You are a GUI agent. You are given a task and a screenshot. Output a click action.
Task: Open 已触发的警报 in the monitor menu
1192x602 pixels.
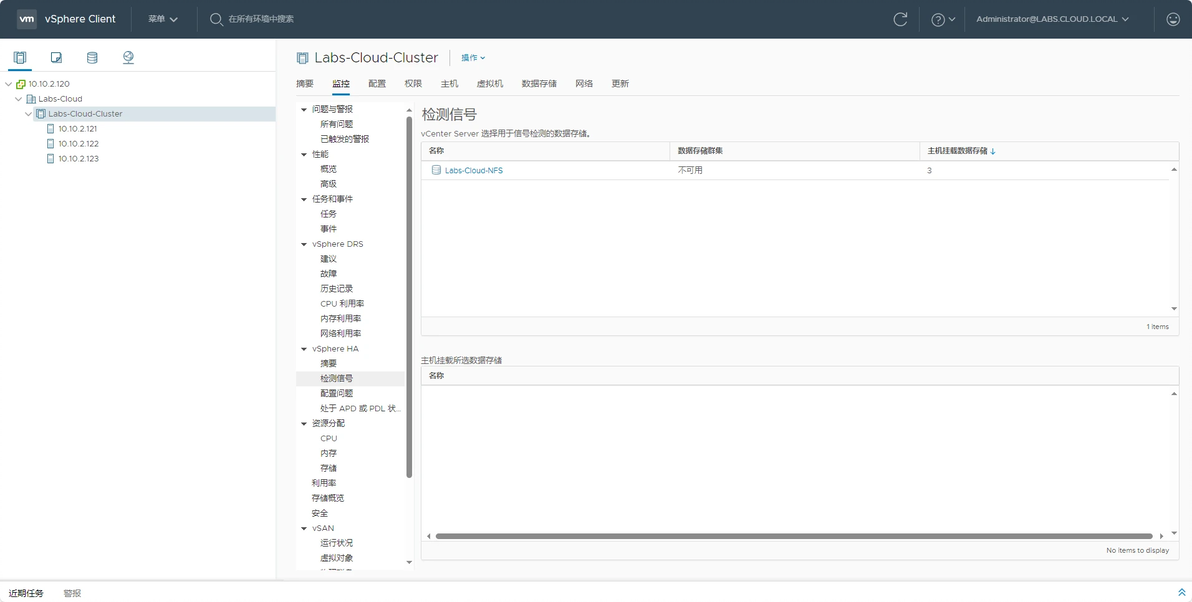pyautogui.click(x=344, y=139)
